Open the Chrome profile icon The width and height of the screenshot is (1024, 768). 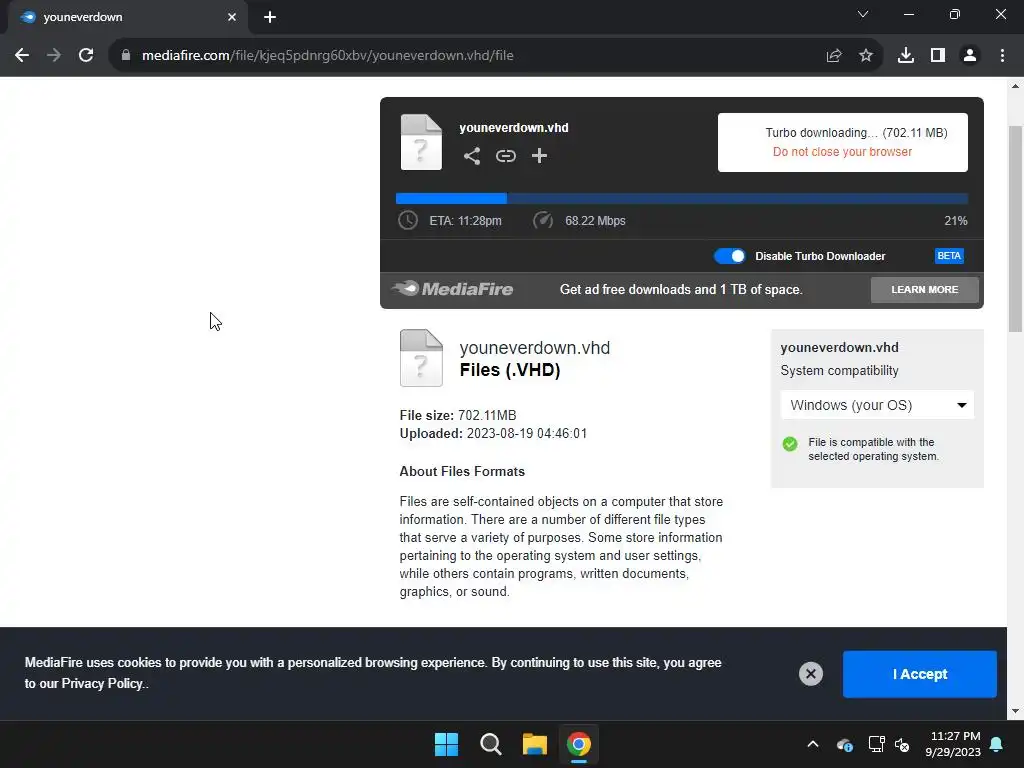pos(970,56)
